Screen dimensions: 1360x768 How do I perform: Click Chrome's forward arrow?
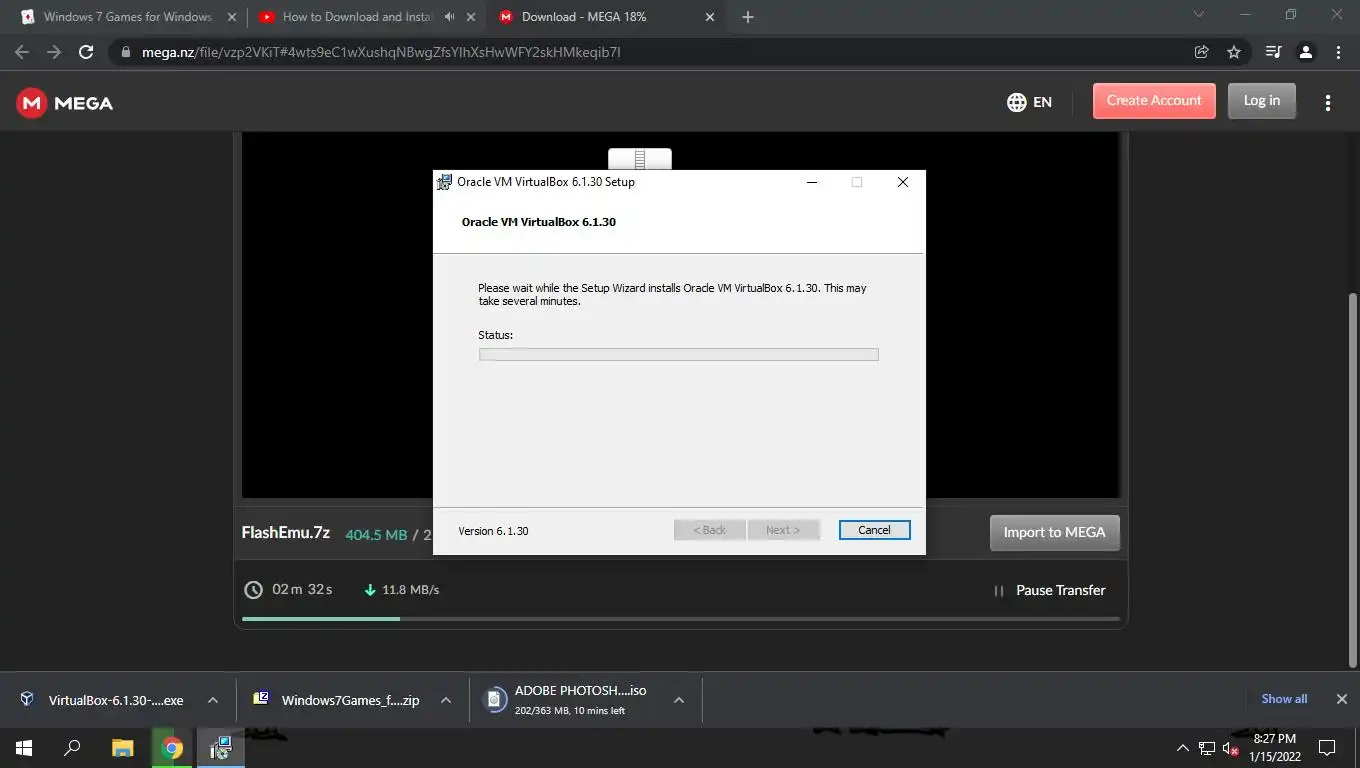click(54, 52)
